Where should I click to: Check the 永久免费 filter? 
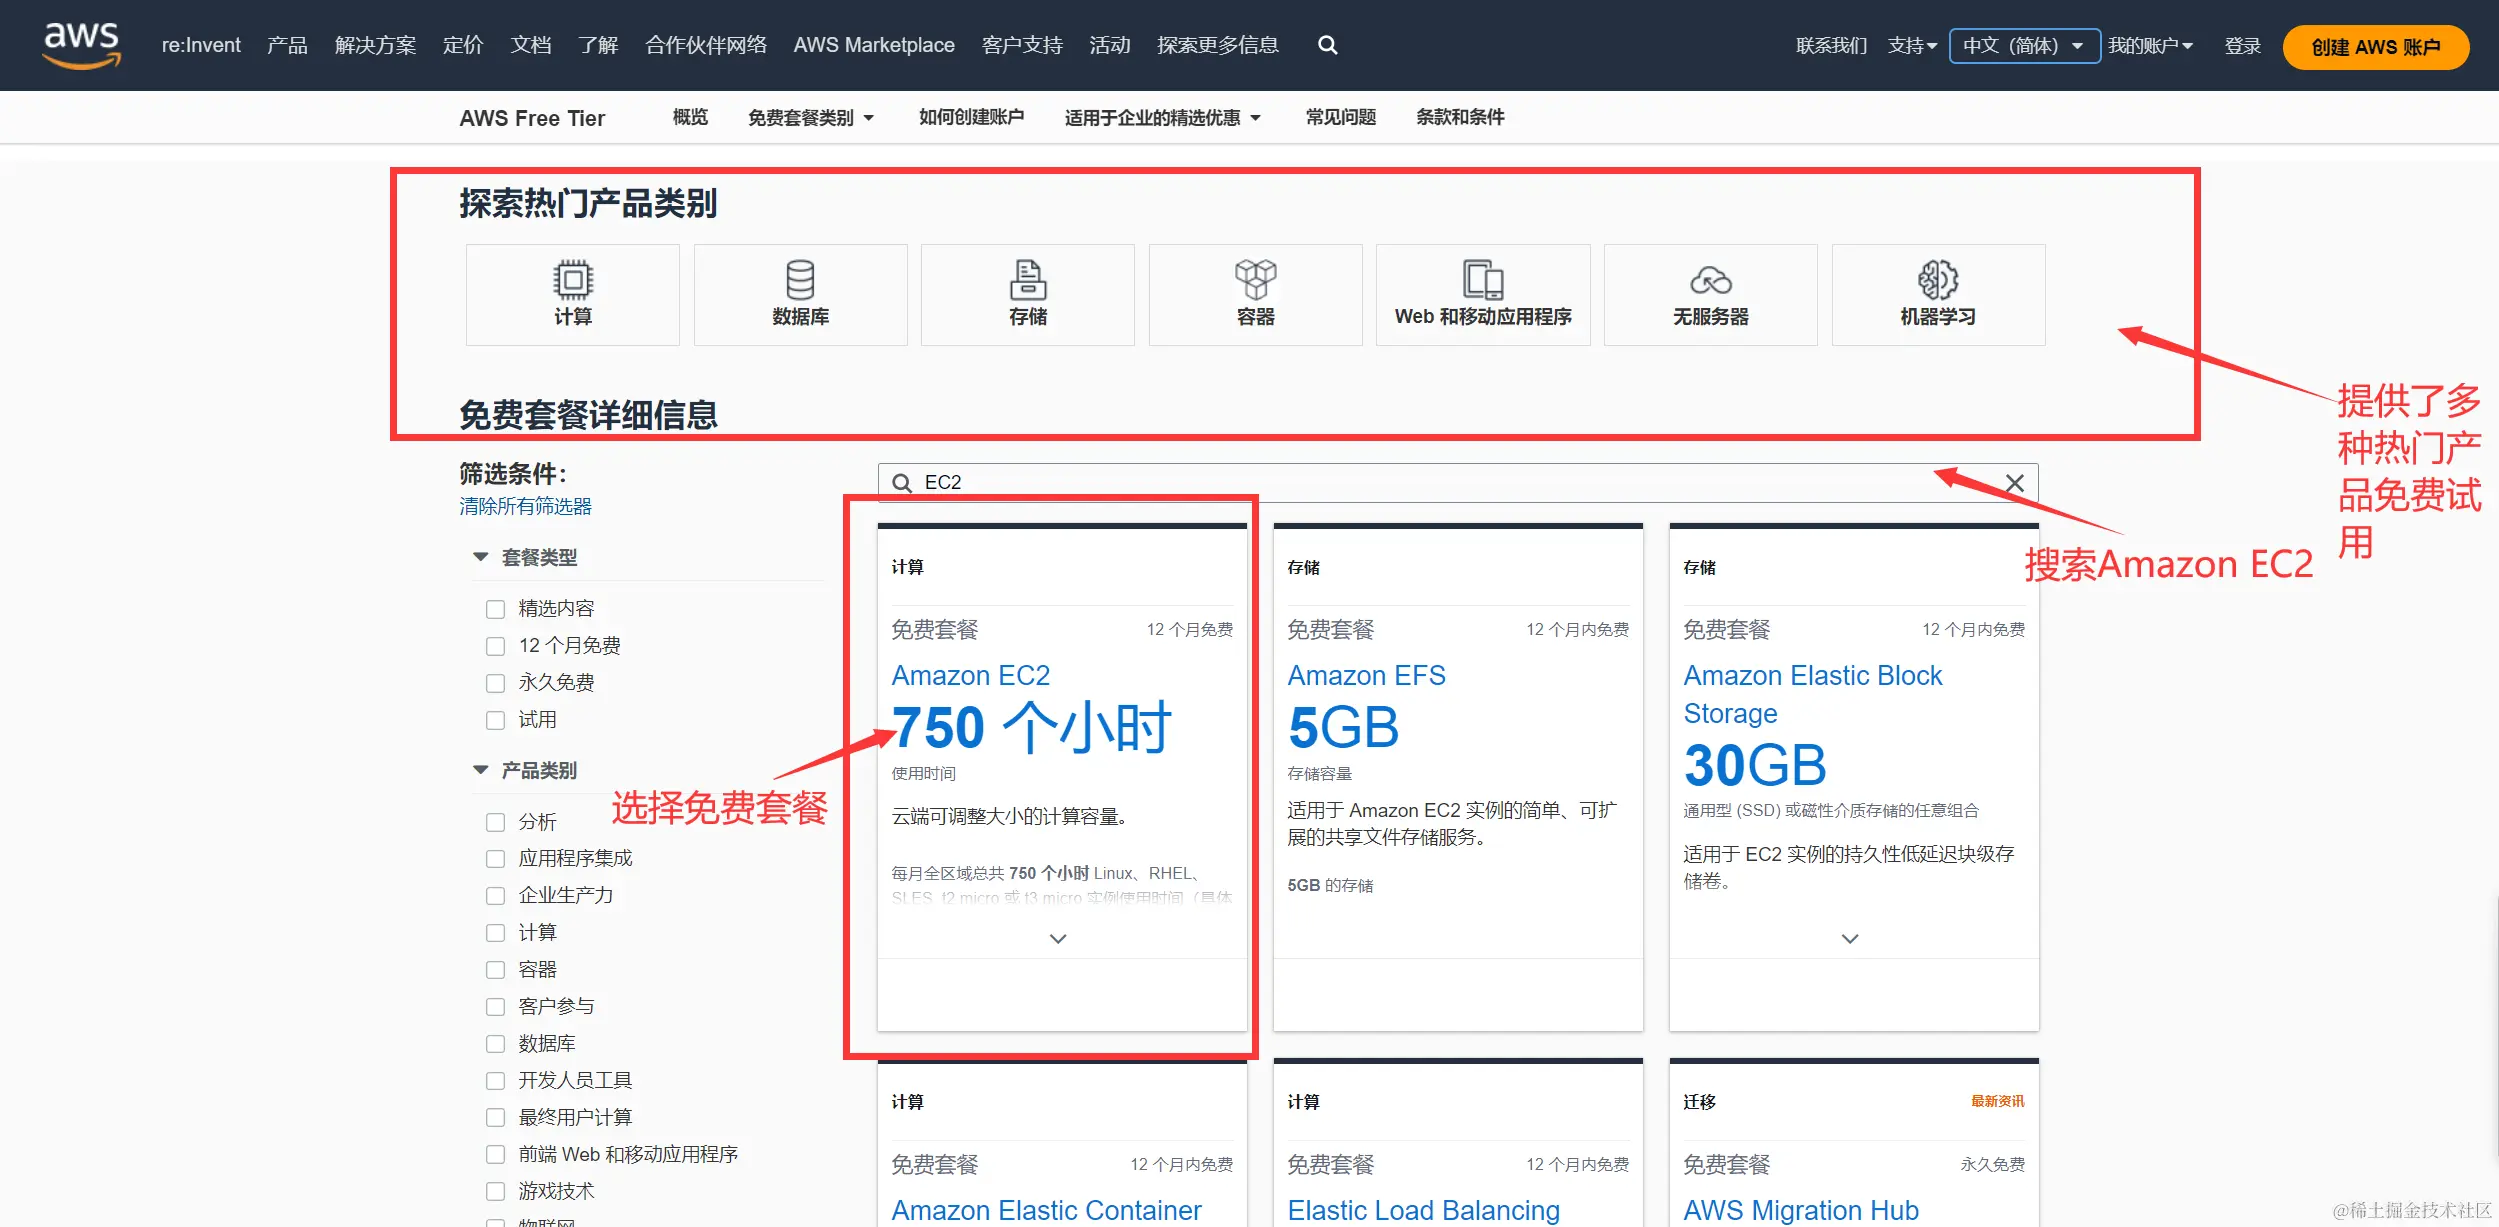click(495, 683)
